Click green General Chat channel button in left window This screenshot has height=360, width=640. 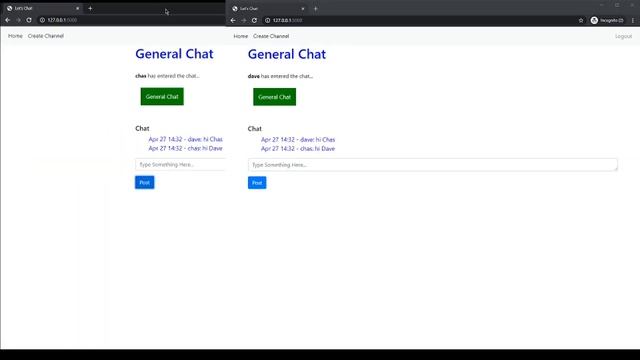point(162,97)
